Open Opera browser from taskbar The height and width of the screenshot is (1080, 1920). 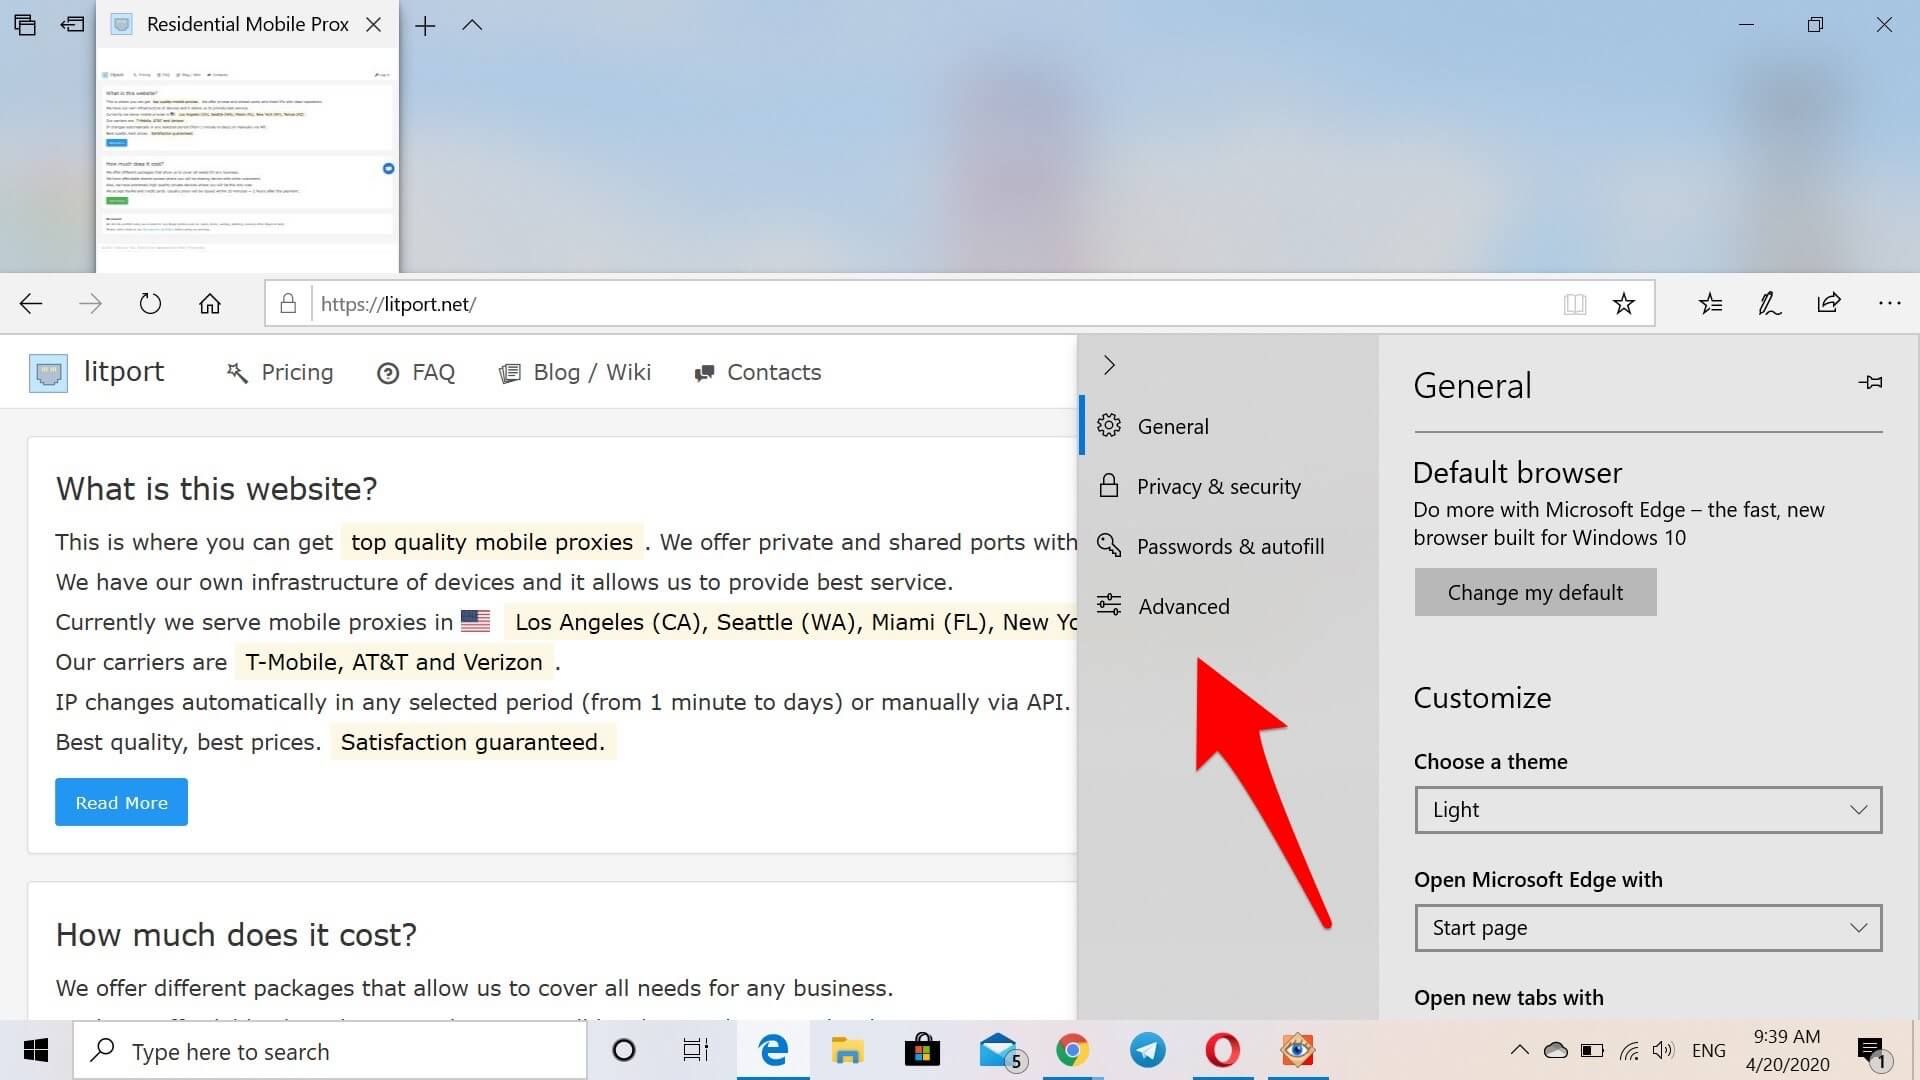coord(1222,1051)
